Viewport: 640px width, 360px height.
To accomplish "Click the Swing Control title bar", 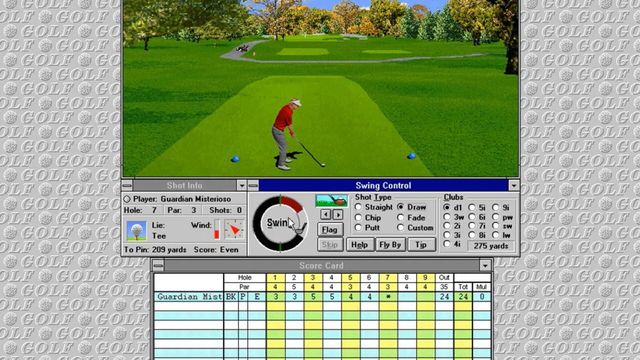I will pyautogui.click(x=383, y=185).
